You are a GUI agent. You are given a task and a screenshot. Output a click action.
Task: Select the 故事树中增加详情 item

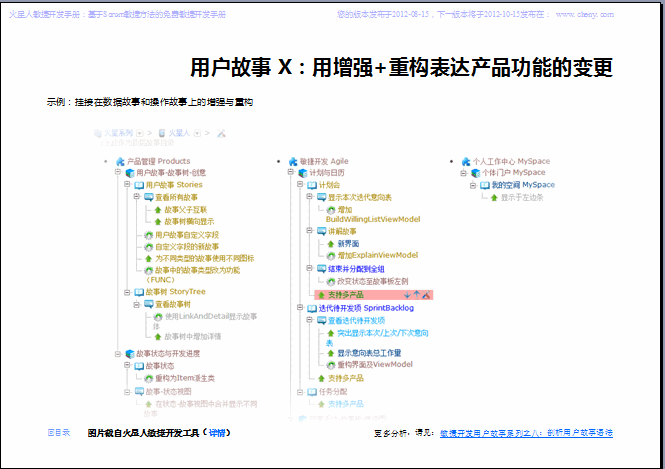tap(193, 337)
